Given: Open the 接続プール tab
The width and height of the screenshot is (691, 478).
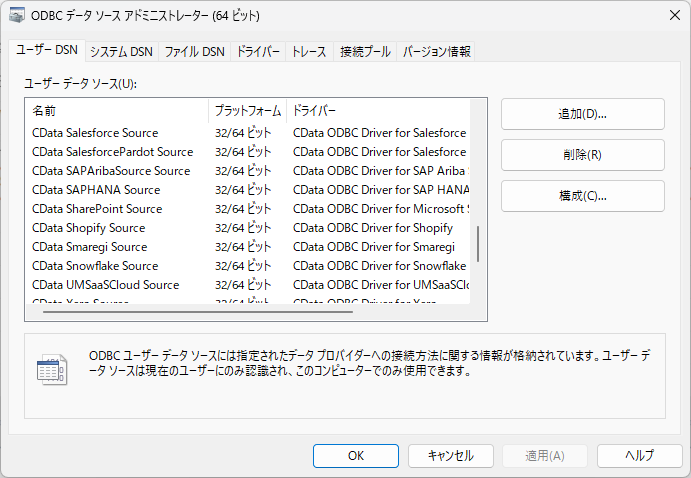Looking at the screenshot, I should 365,52.
